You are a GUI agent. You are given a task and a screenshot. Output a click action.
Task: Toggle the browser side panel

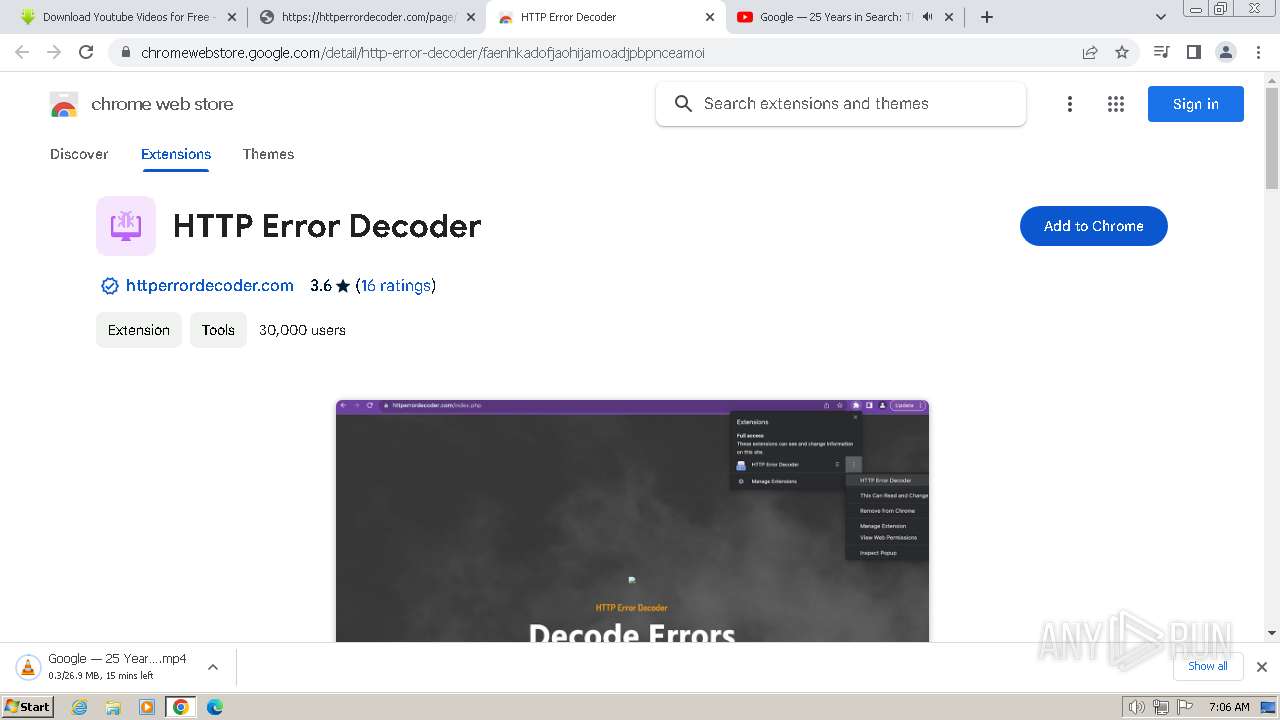click(x=1193, y=52)
